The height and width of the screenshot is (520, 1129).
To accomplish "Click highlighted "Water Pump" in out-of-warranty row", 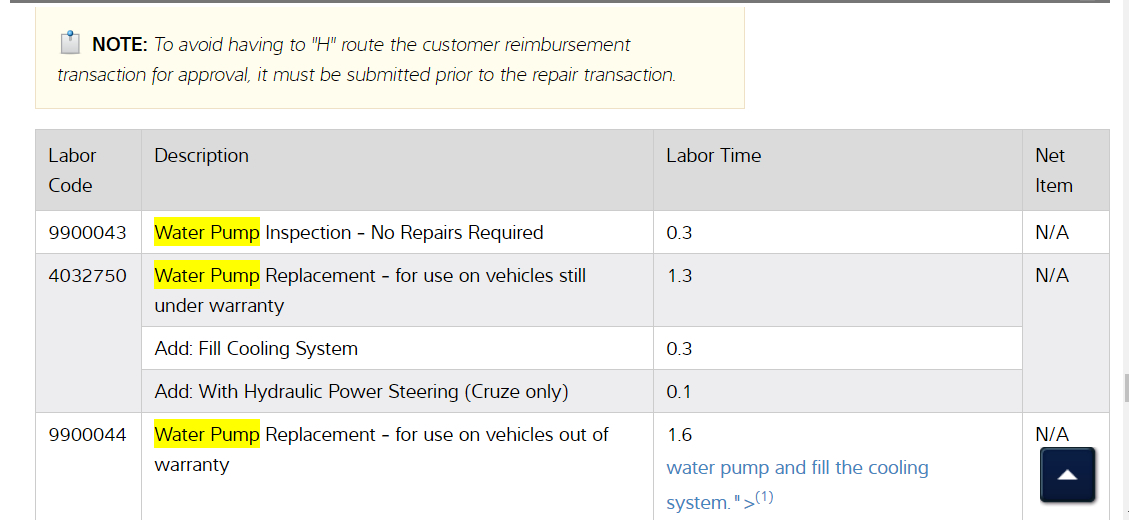I will [x=206, y=435].
